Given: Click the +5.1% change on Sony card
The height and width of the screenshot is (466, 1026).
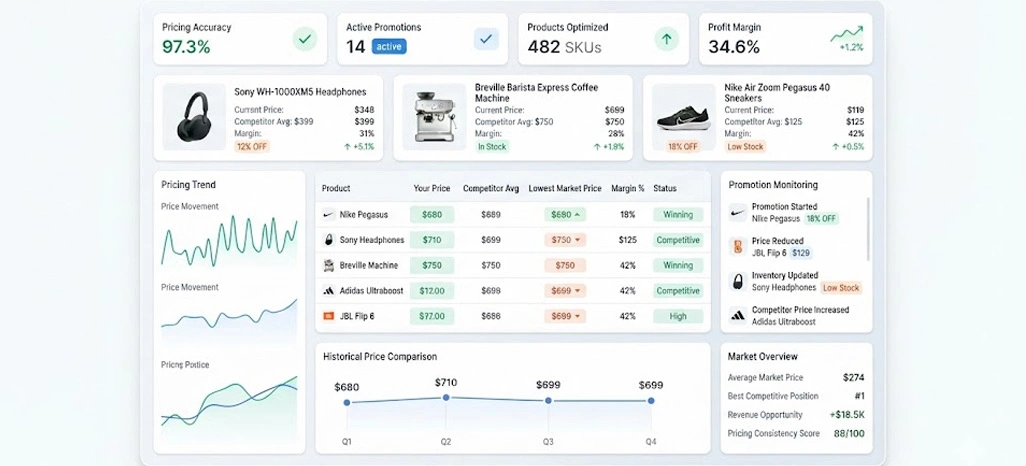Looking at the screenshot, I should pos(359,147).
